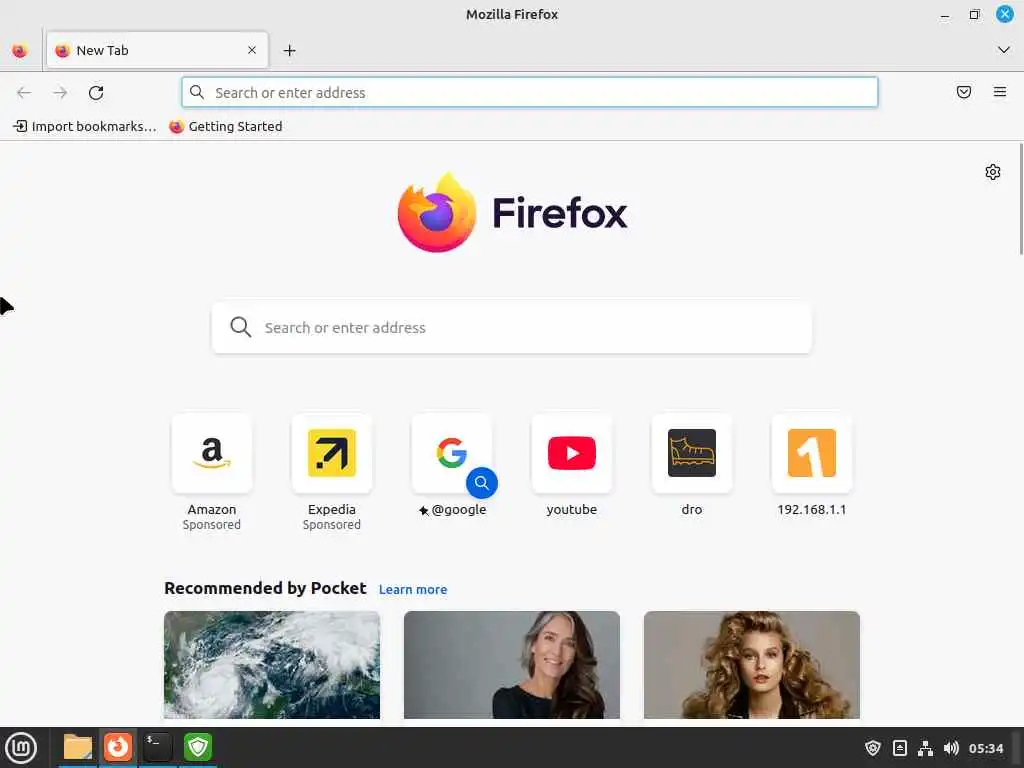
Task: Open the shield tray icon
Action: (873, 748)
